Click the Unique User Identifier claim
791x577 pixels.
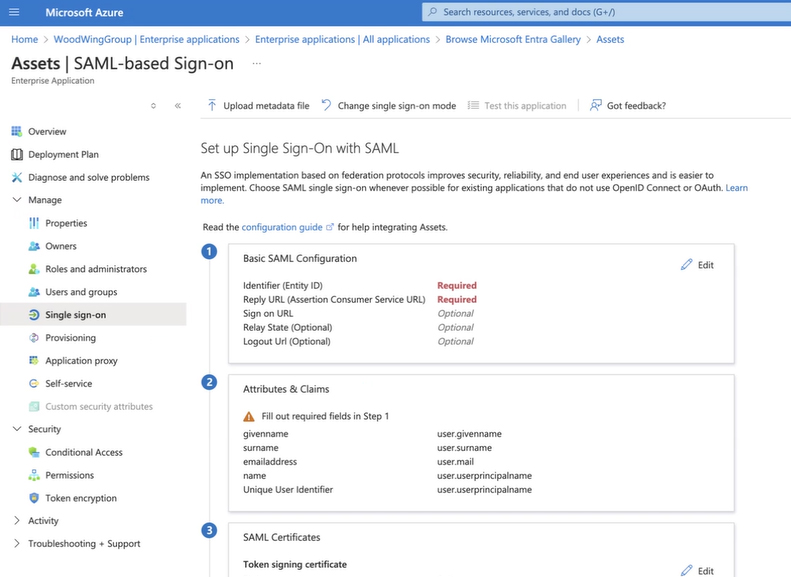288,490
